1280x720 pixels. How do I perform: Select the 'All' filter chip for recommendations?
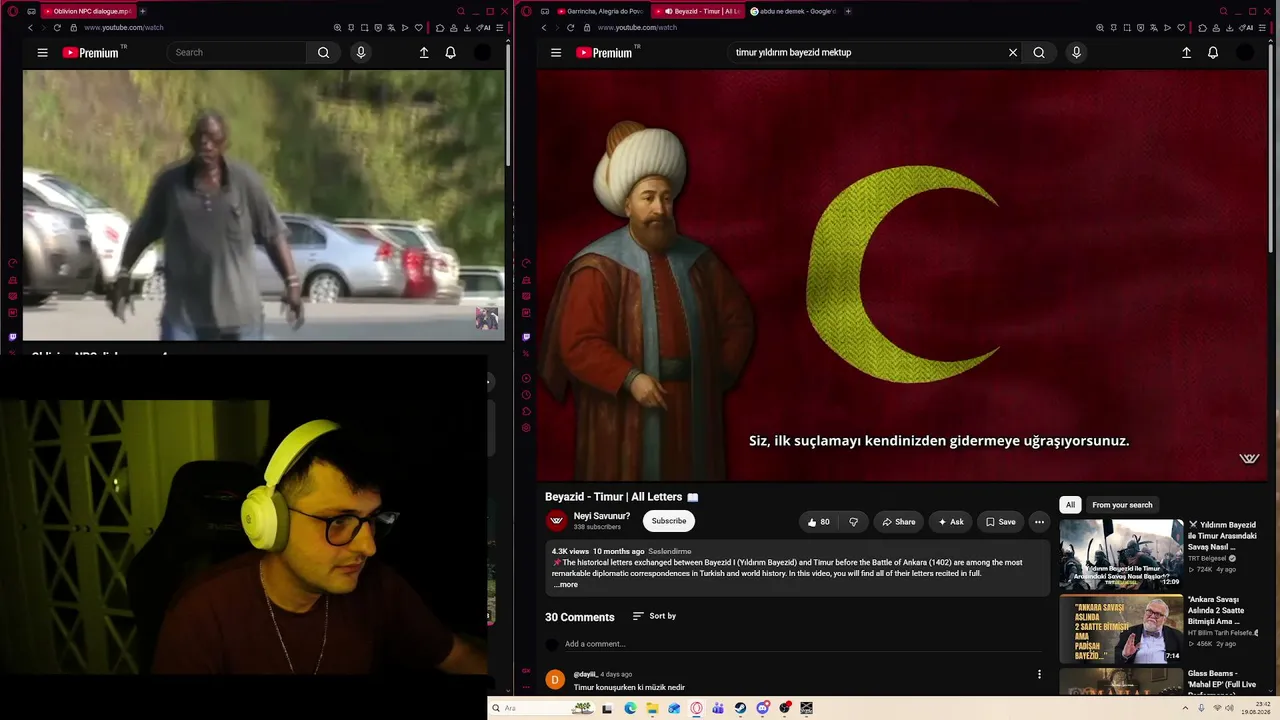pyautogui.click(x=1070, y=505)
